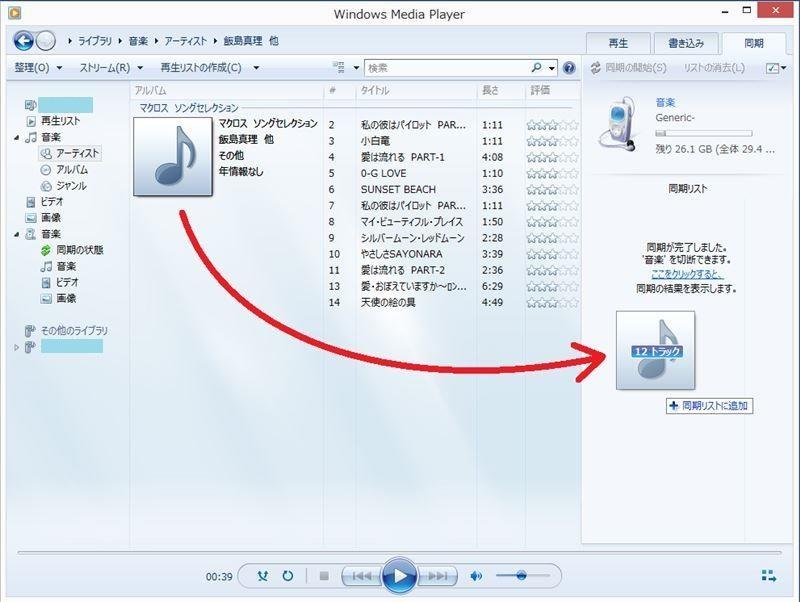Click the large Play button

(399, 576)
